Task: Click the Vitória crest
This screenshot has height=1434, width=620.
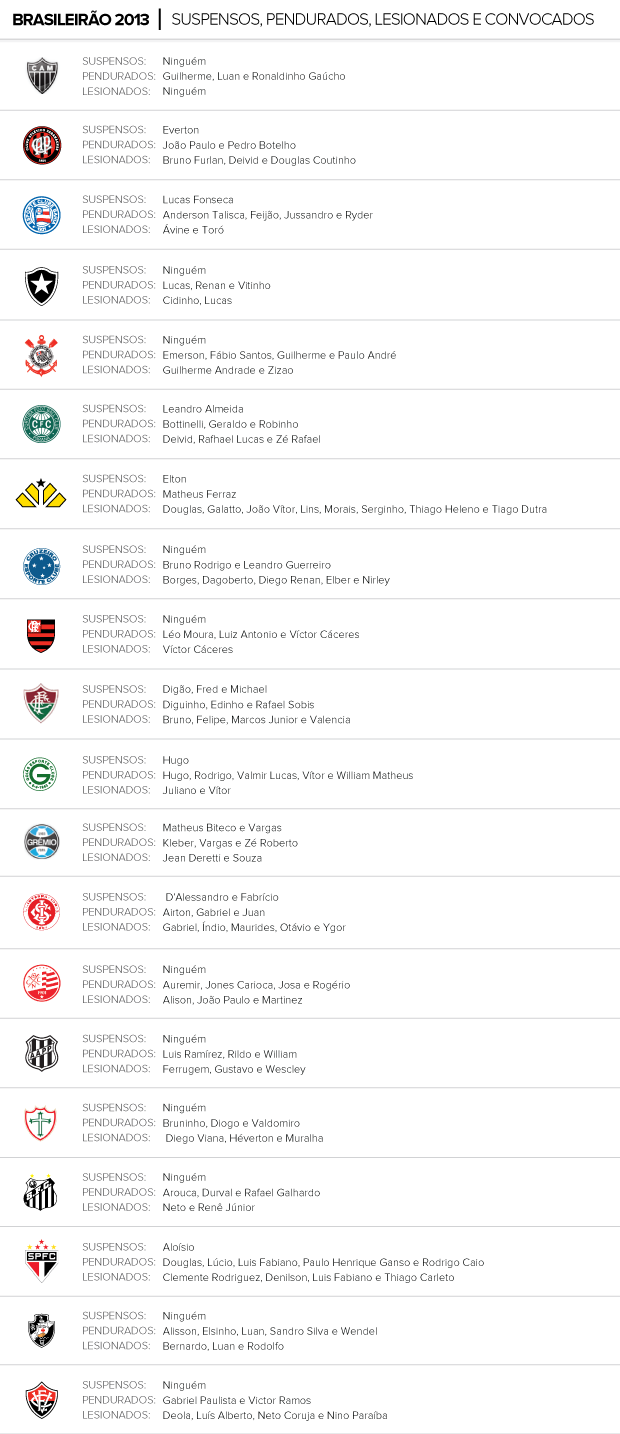Action: (x=42, y=1400)
